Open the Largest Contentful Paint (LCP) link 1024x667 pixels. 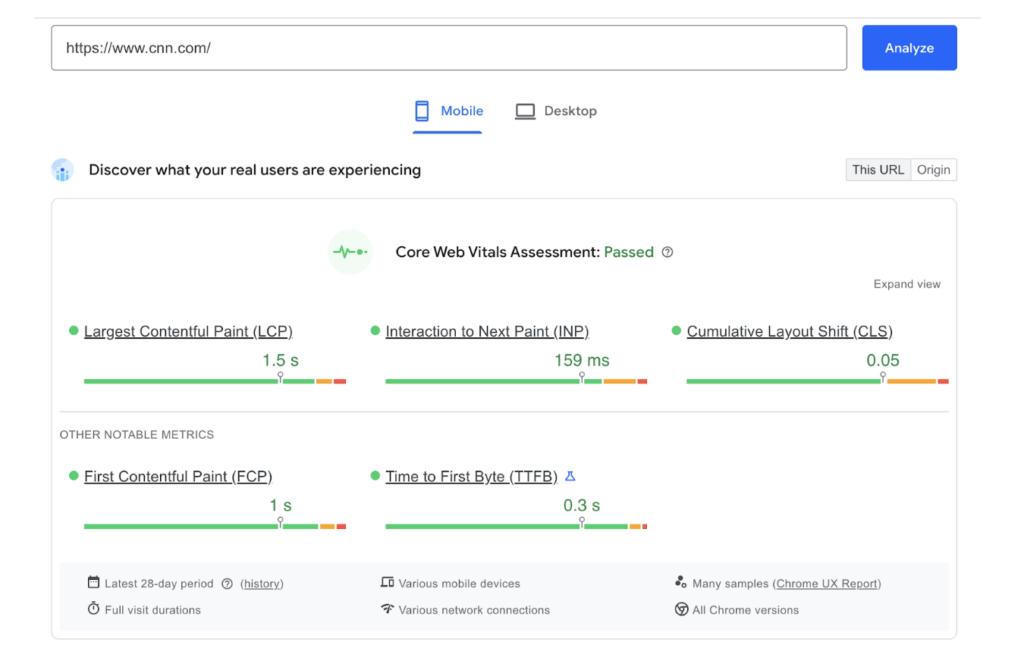[188, 331]
